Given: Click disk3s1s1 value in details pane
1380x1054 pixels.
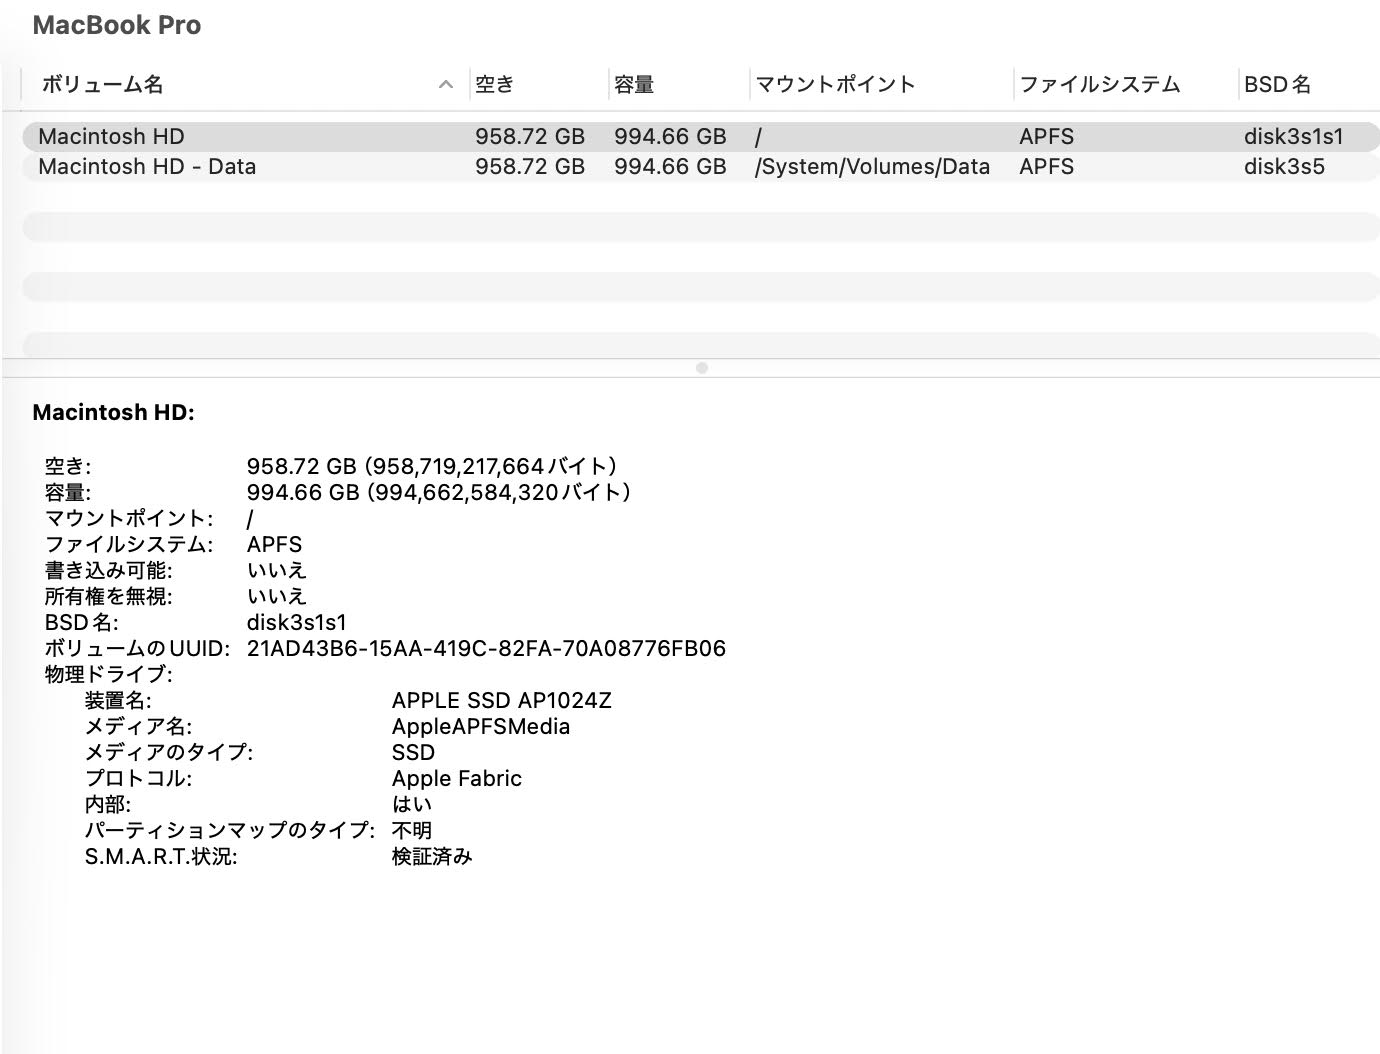Looking at the screenshot, I should pyautogui.click(x=297, y=622).
